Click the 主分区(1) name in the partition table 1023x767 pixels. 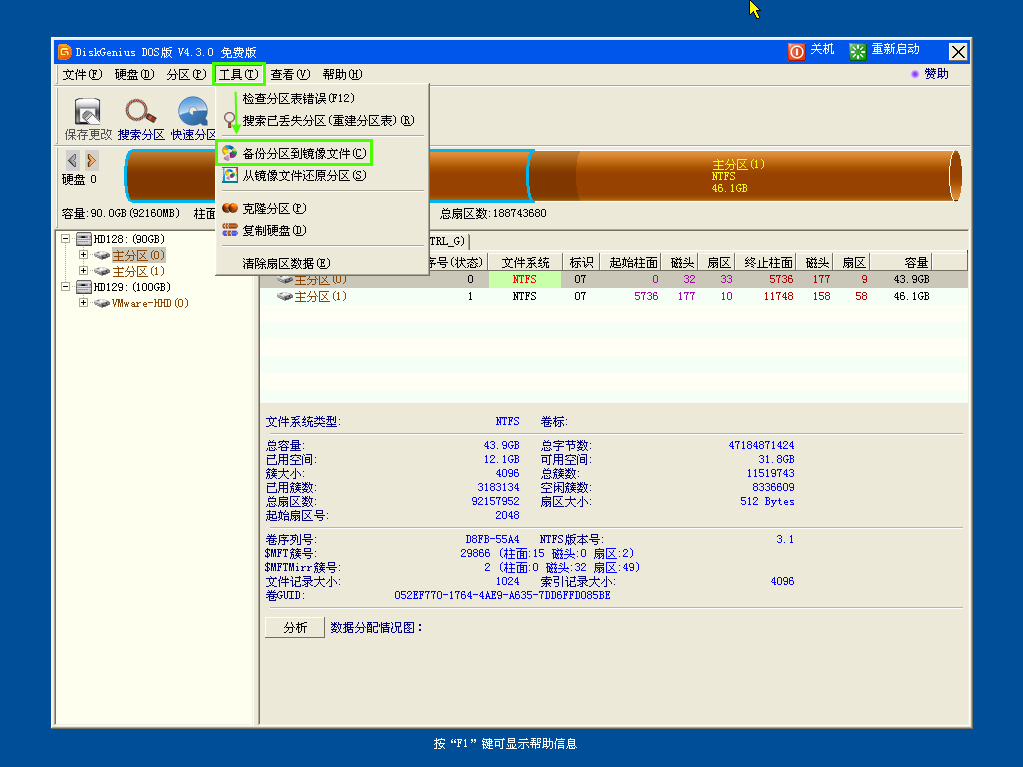(x=320, y=297)
